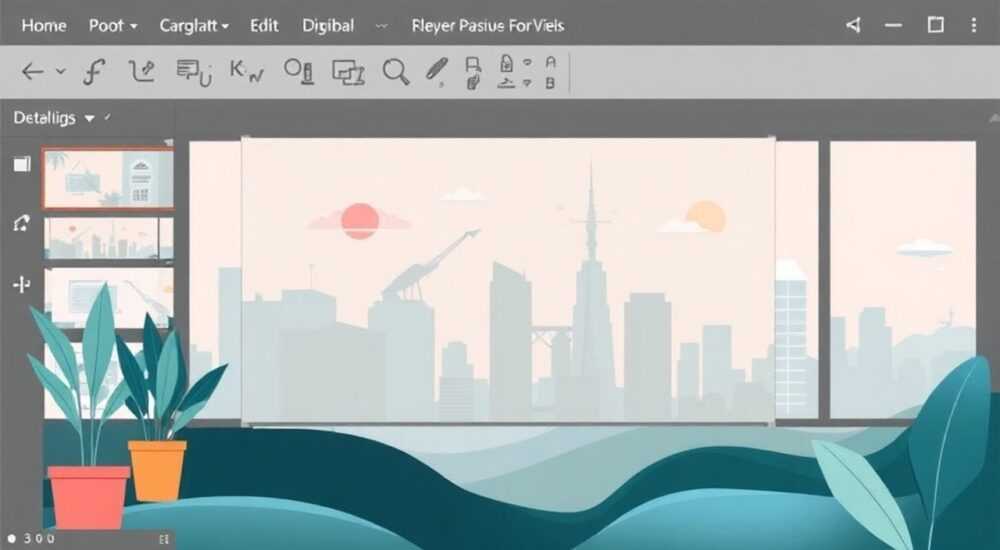The width and height of the screenshot is (1000, 550).
Task: Click the back arrow in the toolbar
Action: click(32, 71)
